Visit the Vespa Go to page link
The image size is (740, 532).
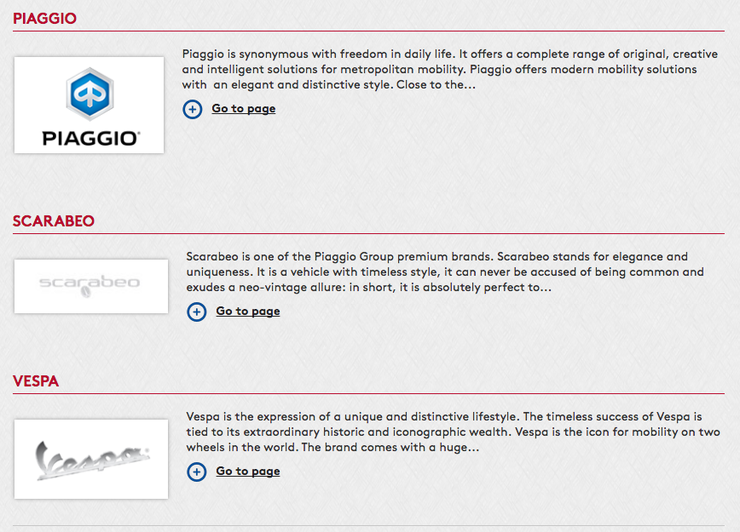pos(248,471)
